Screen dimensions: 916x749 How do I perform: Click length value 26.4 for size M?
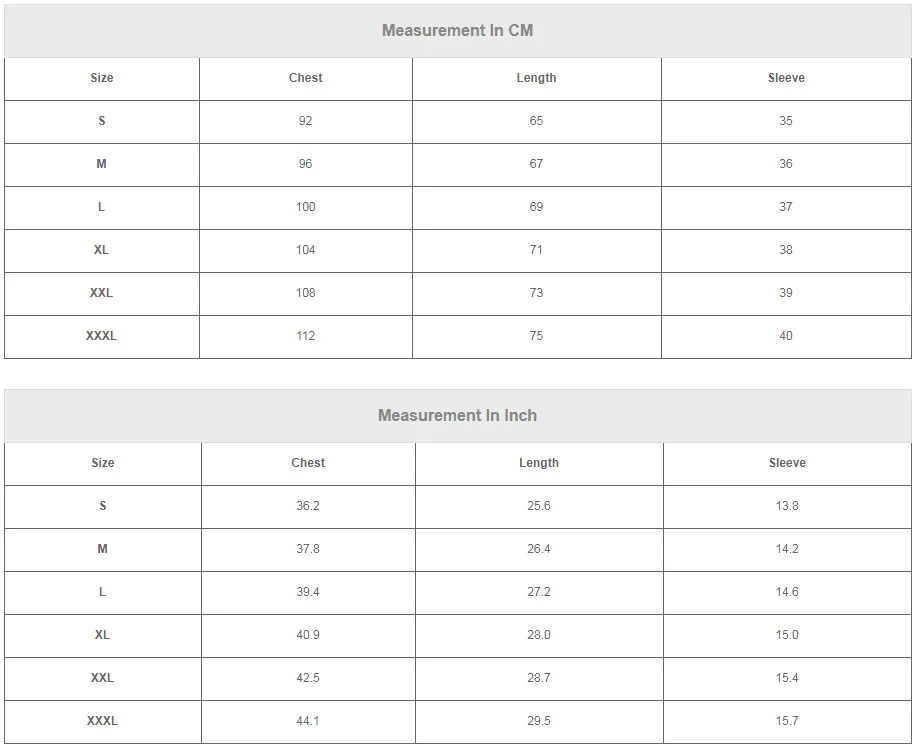(539, 549)
